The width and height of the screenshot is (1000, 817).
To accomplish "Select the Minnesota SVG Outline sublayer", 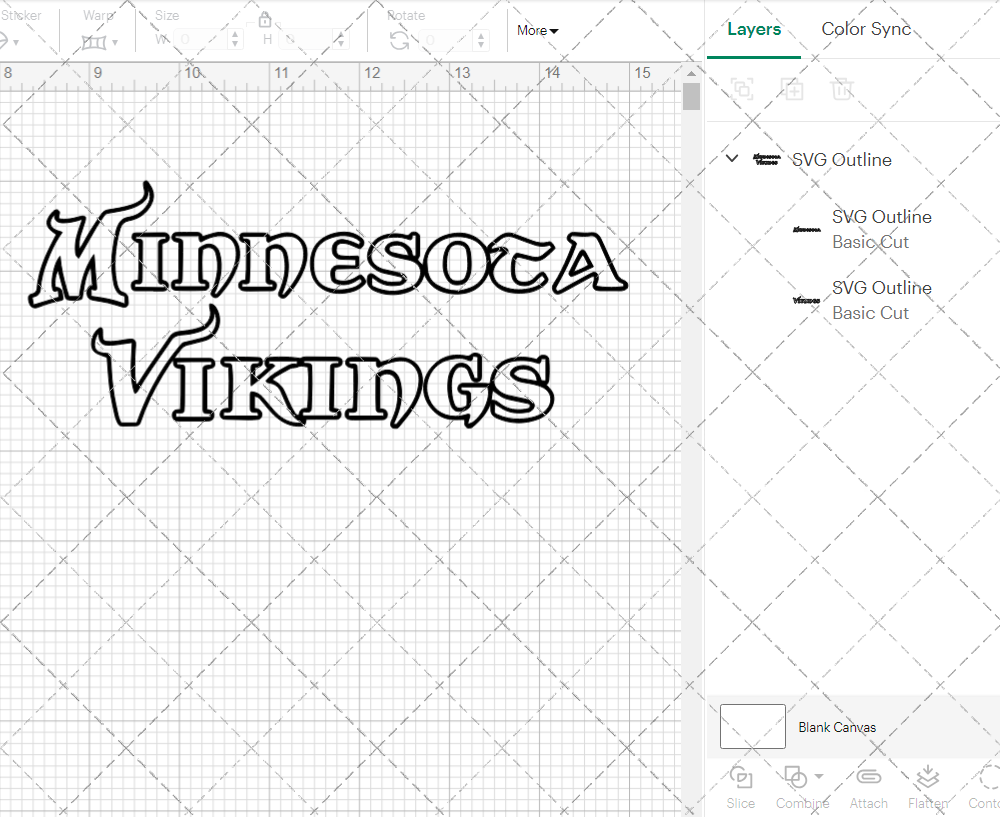I will [x=881, y=229].
